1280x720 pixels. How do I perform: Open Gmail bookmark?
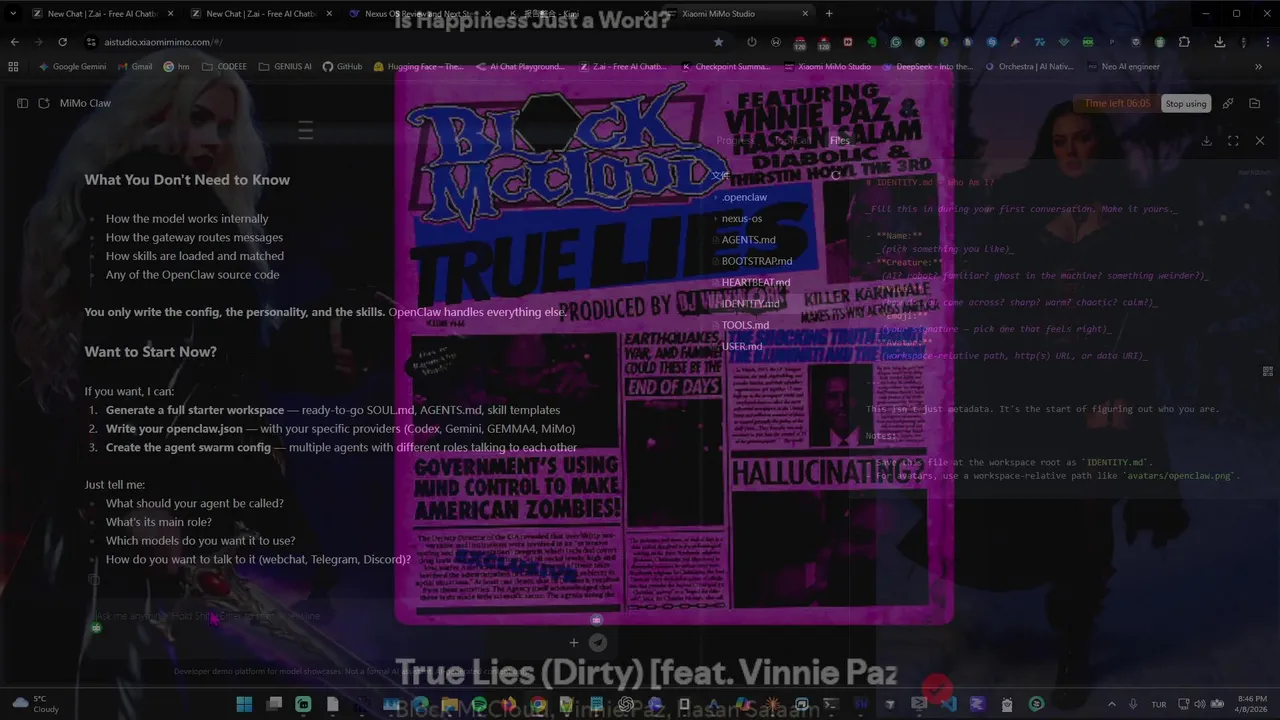coord(133,66)
